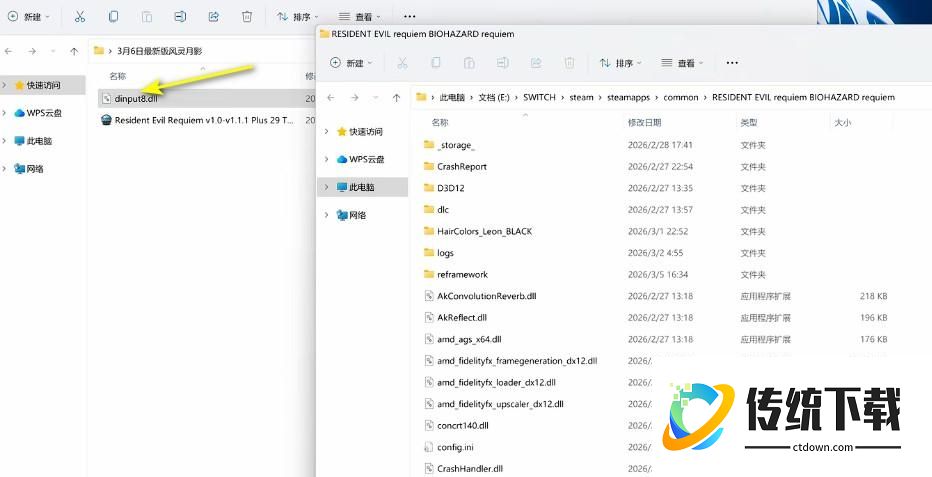Open the 查看 view dropdown in the front window
This screenshot has width=932, height=477.
tap(683, 63)
